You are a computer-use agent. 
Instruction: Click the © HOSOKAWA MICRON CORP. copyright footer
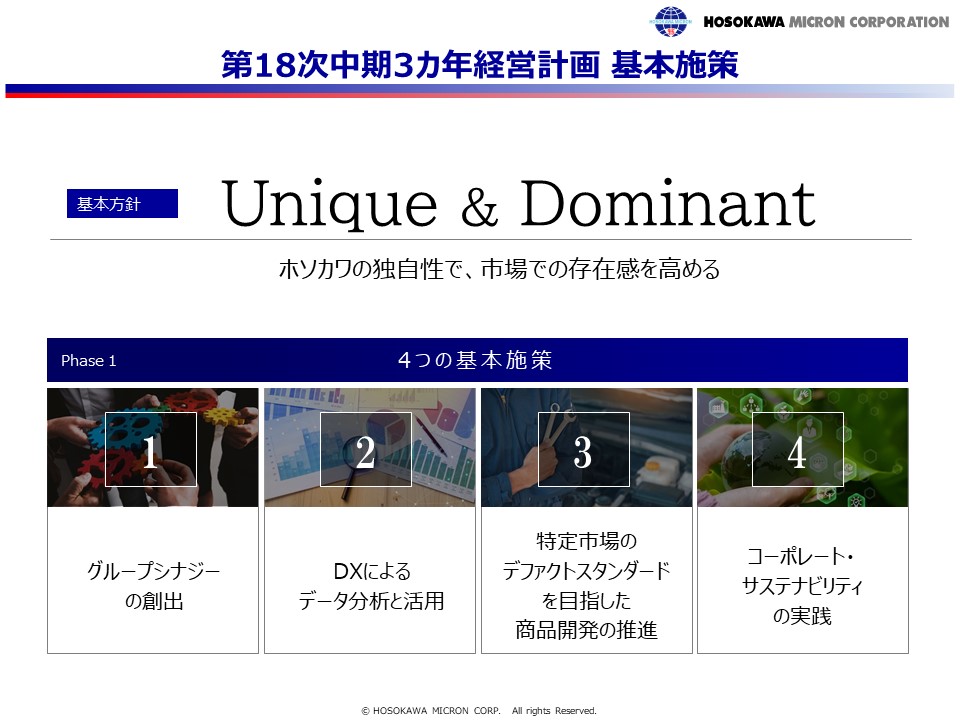point(479,711)
